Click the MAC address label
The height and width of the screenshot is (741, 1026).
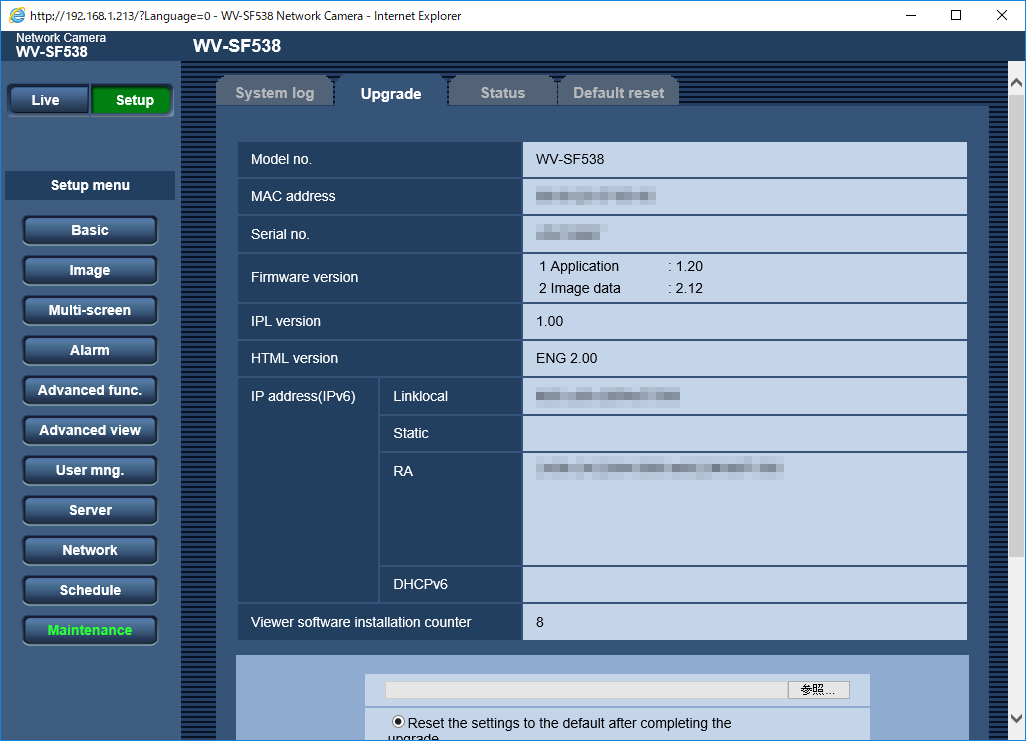[x=293, y=196]
